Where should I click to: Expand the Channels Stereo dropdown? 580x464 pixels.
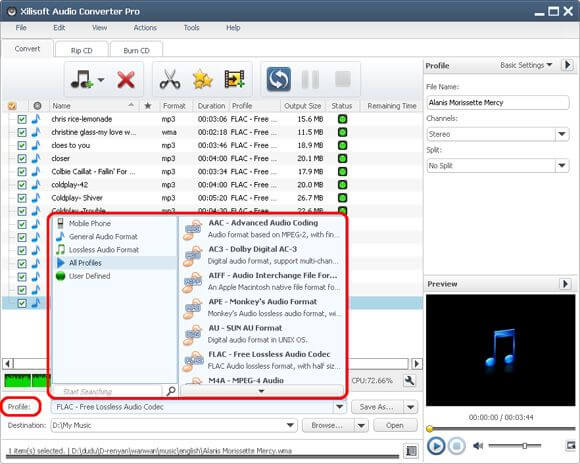click(562, 134)
